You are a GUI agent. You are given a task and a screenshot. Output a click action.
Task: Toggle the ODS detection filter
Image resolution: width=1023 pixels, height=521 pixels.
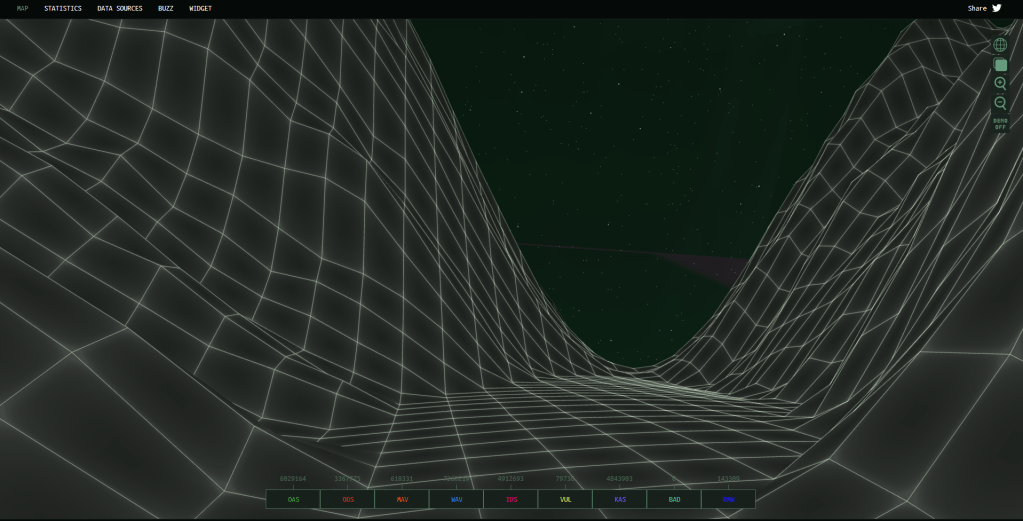click(348, 499)
